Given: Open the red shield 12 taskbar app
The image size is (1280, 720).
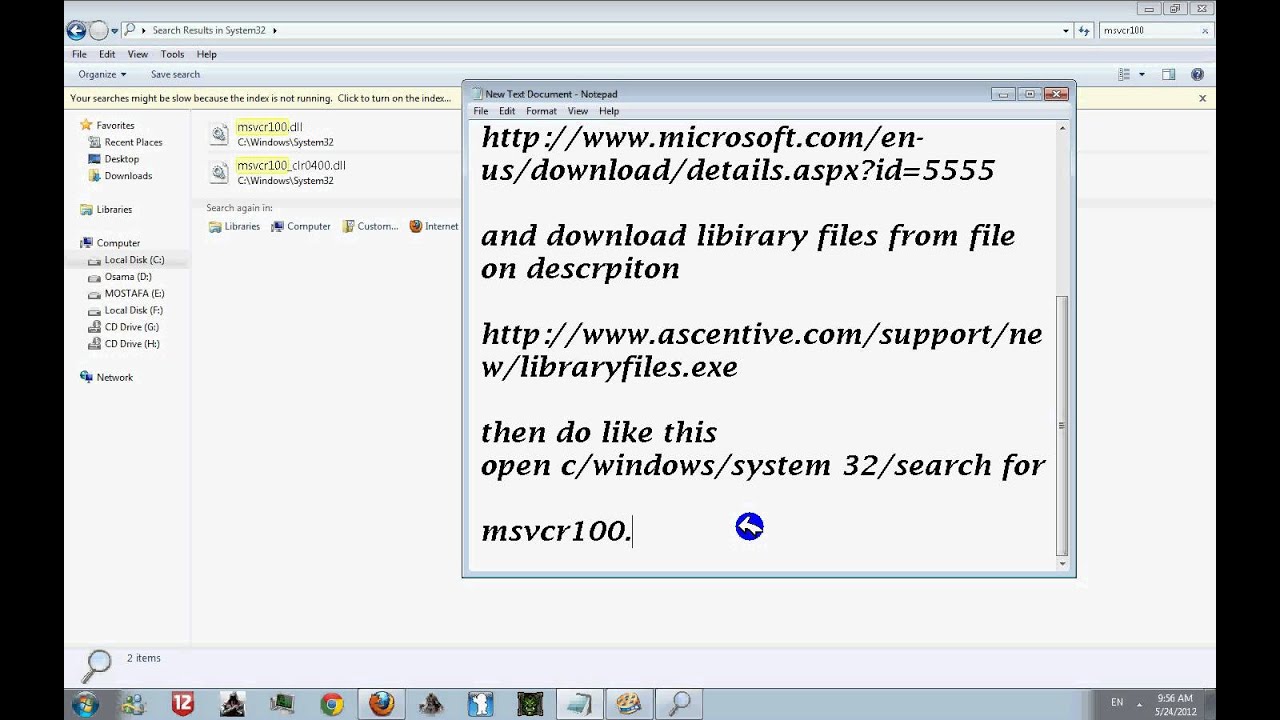Looking at the screenshot, I should click(x=182, y=704).
